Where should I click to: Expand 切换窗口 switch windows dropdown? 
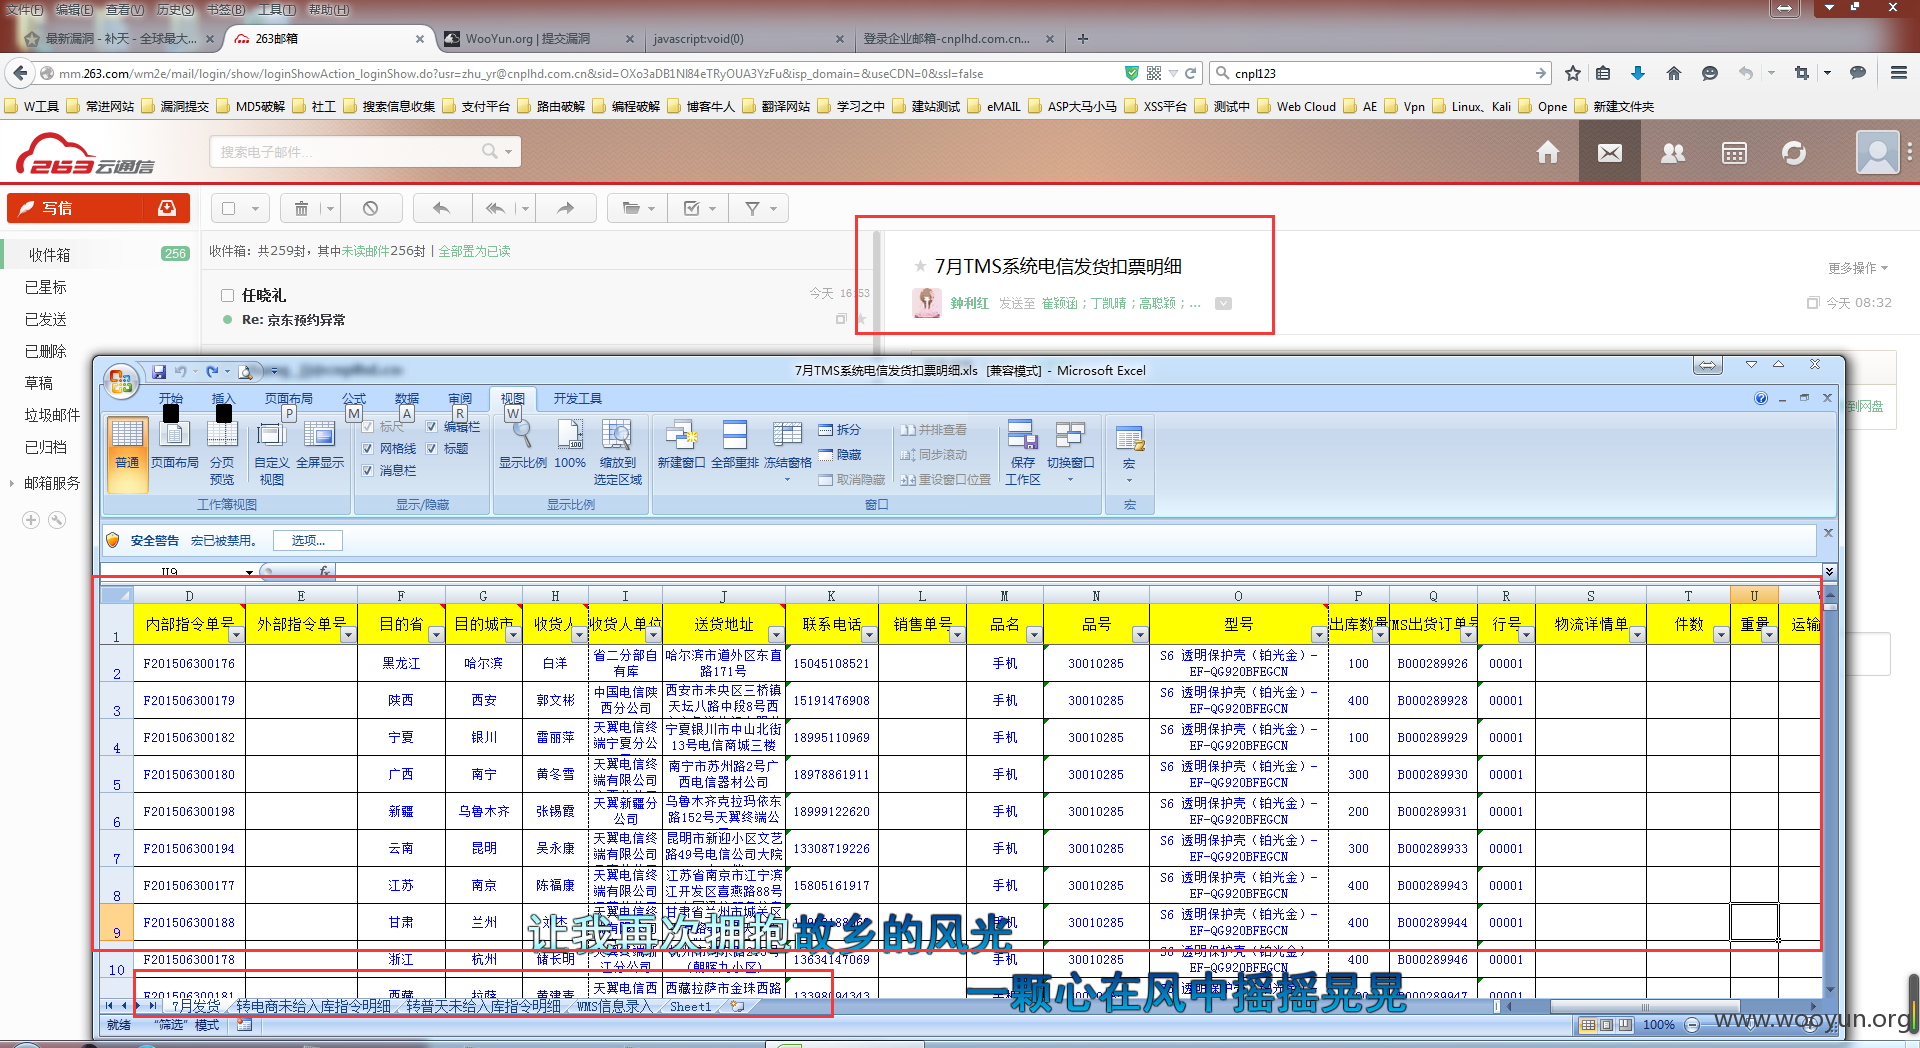(1070, 479)
